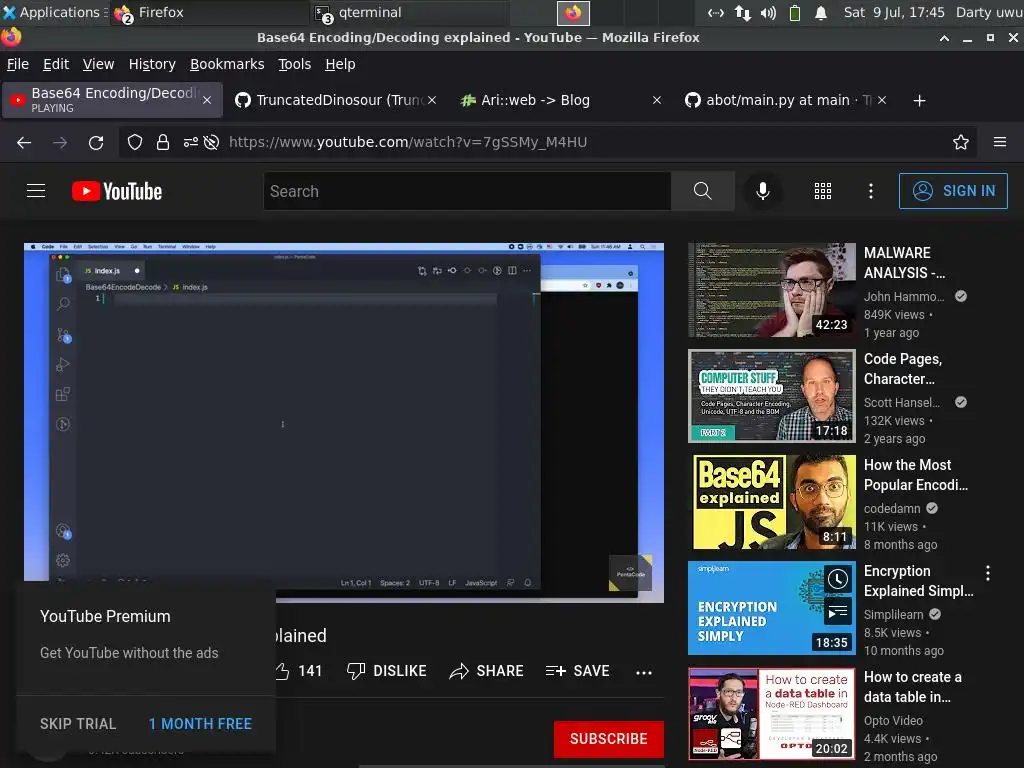
Task: Open more actions ellipsis below the video
Action: (x=644, y=672)
